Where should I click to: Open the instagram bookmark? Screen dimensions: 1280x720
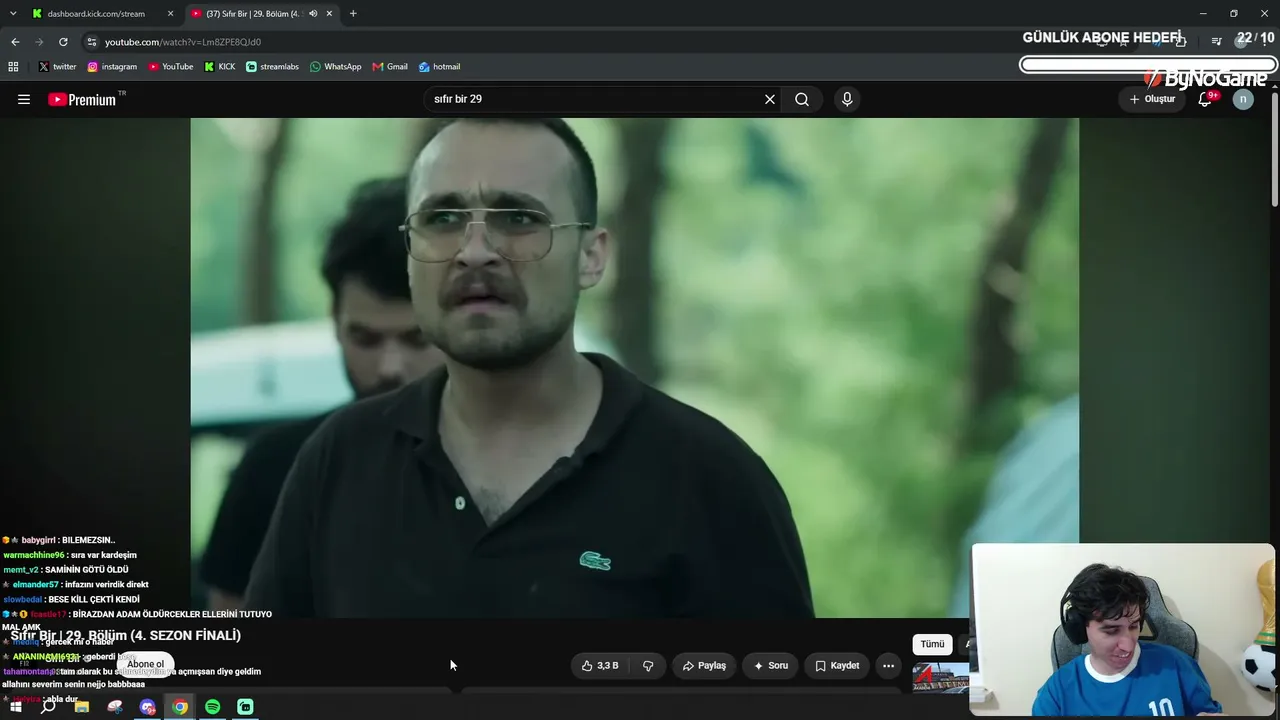(112, 67)
